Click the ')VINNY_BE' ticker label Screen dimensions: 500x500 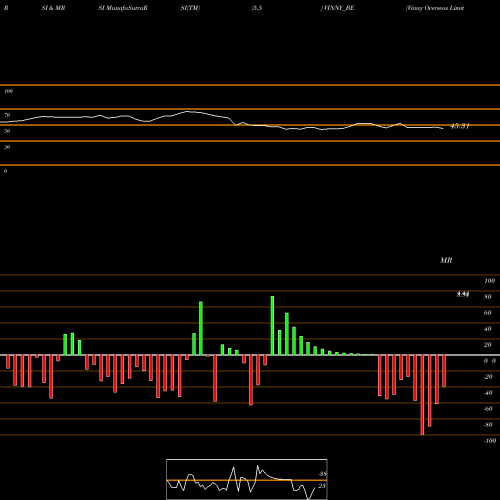click(x=337, y=8)
